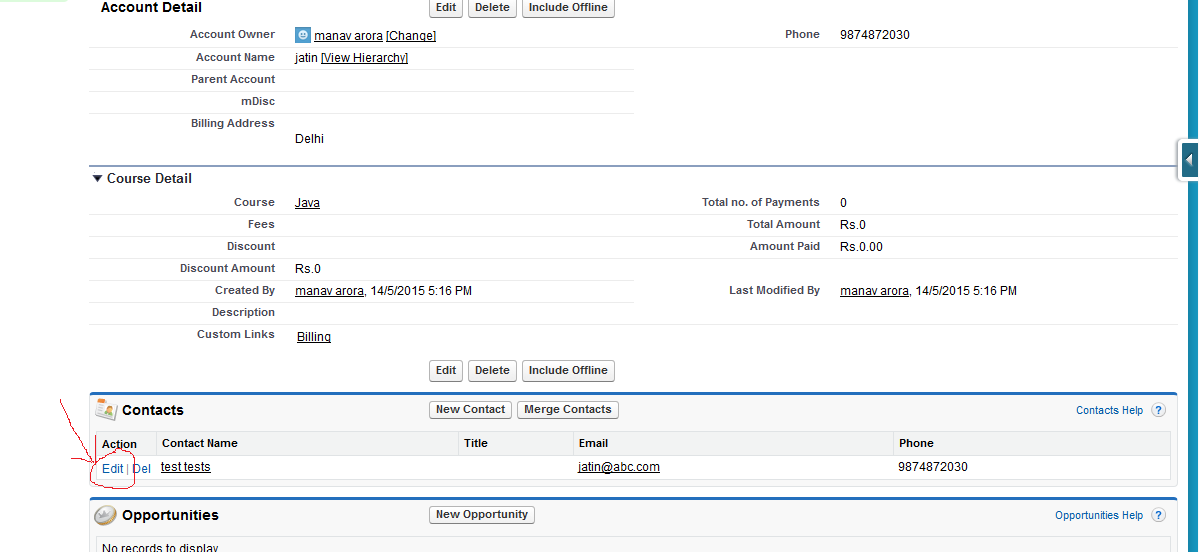
Task: Click Del link for test tests contact
Action: (x=141, y=469)
